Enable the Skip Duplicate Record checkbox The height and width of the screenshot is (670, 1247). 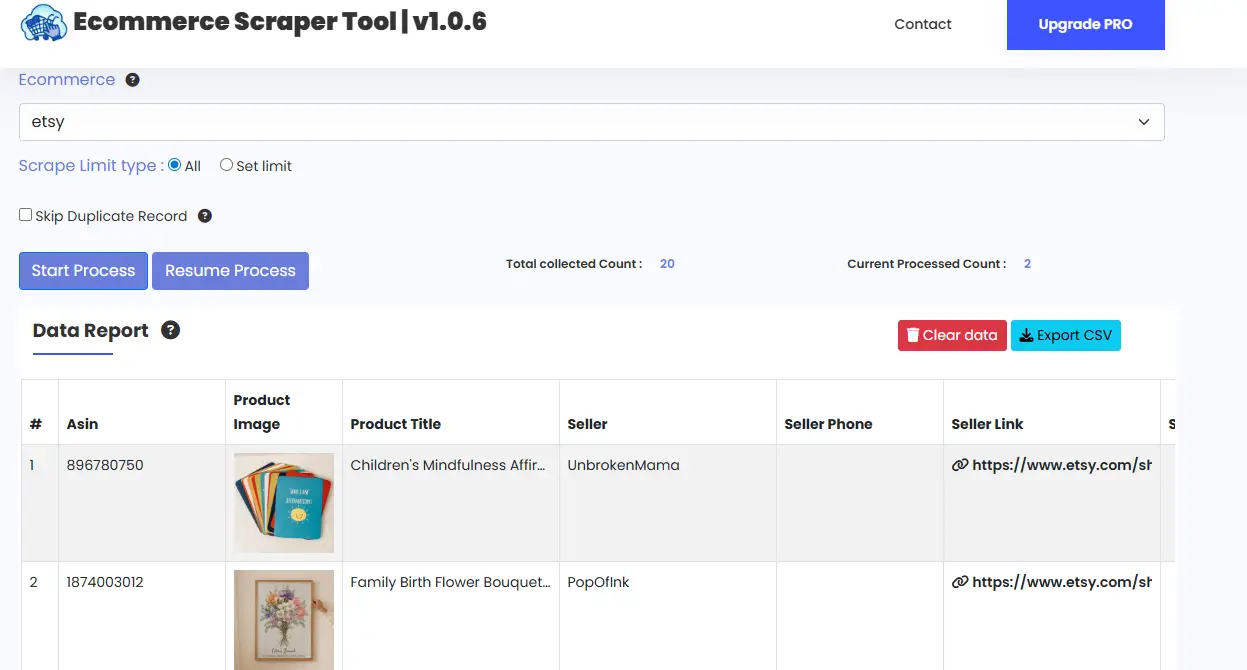[x=24, y=213]
